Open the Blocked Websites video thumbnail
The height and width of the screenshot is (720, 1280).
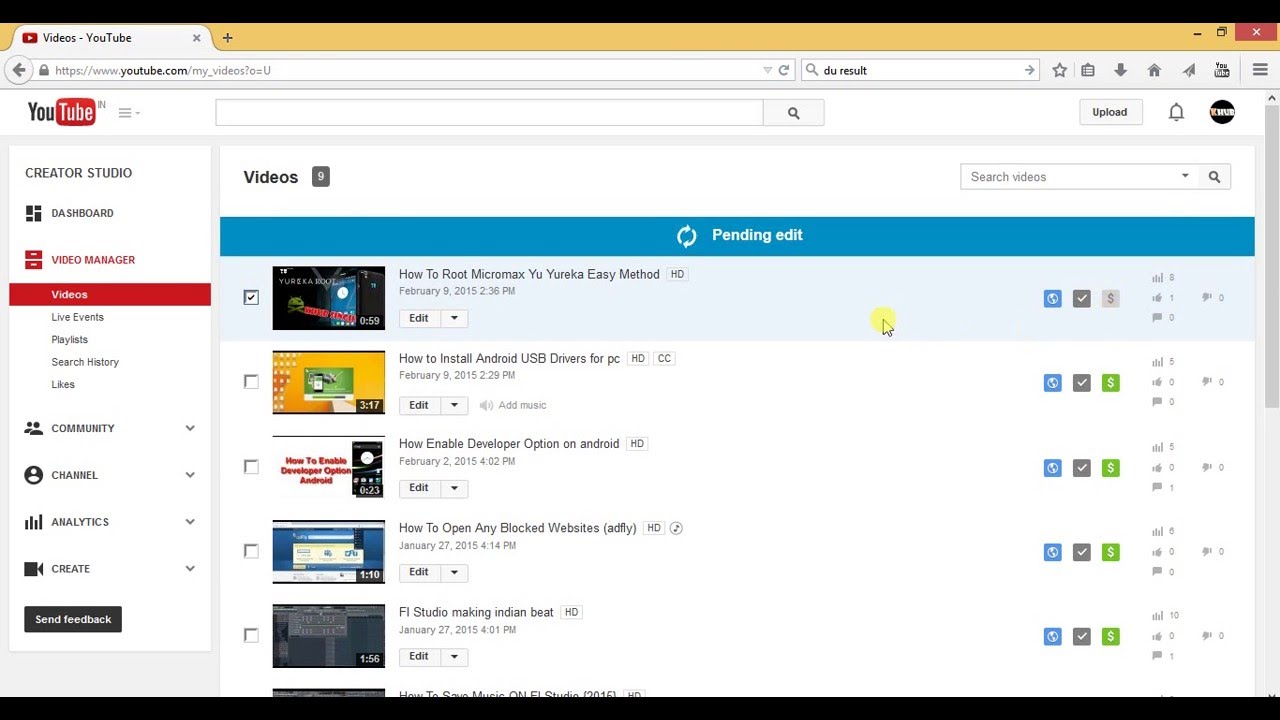tap(329, 551)
